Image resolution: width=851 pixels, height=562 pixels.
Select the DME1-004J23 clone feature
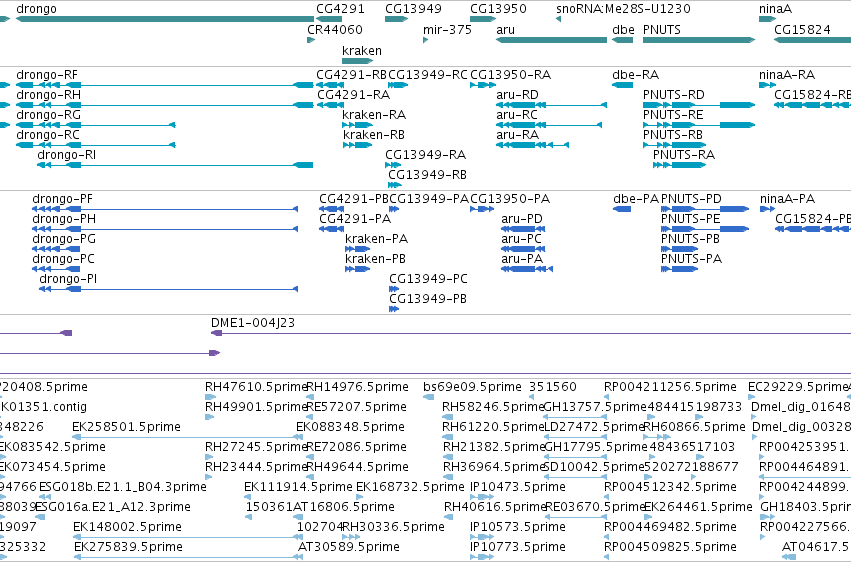click(x=531, y=333)
